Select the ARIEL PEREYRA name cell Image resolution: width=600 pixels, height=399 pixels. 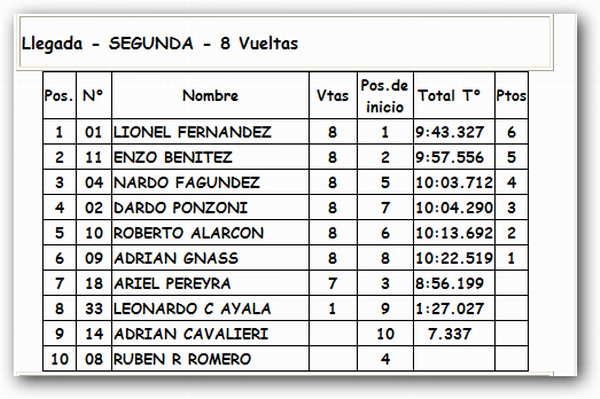[210, 283]
